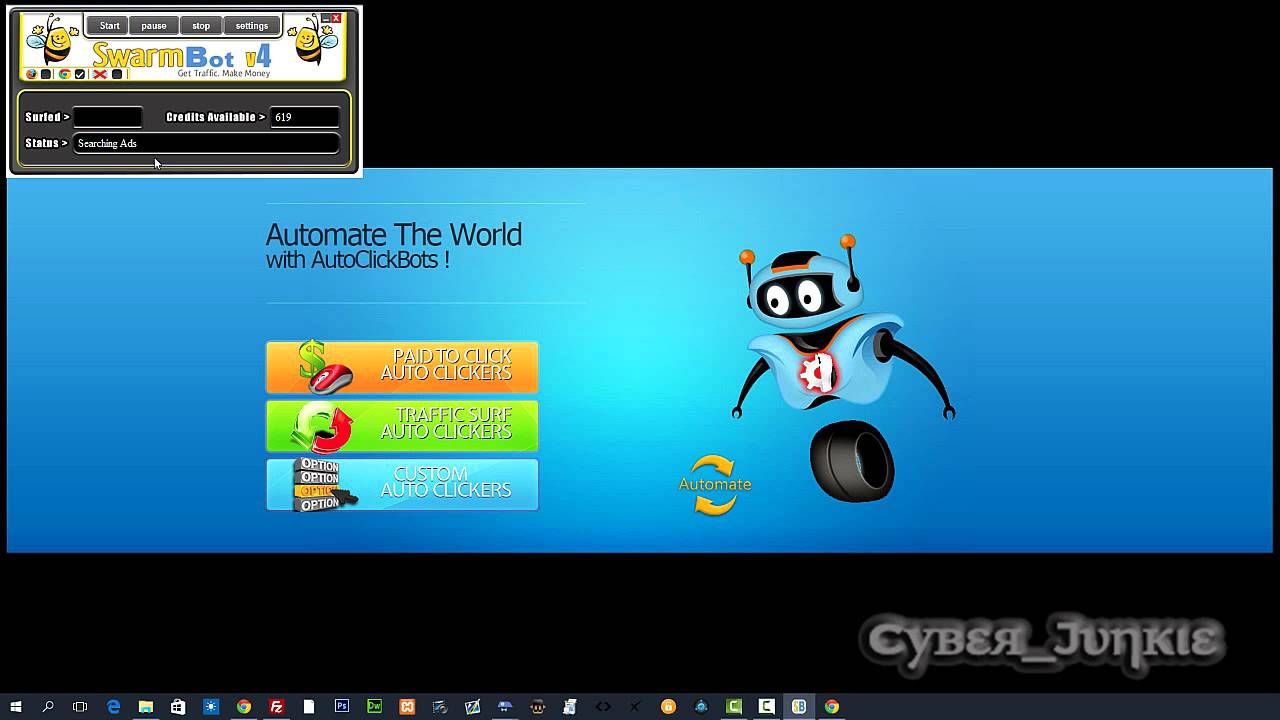Stop the SwarmBot via stop button
1280x720 pixels.
coord(201,26)
